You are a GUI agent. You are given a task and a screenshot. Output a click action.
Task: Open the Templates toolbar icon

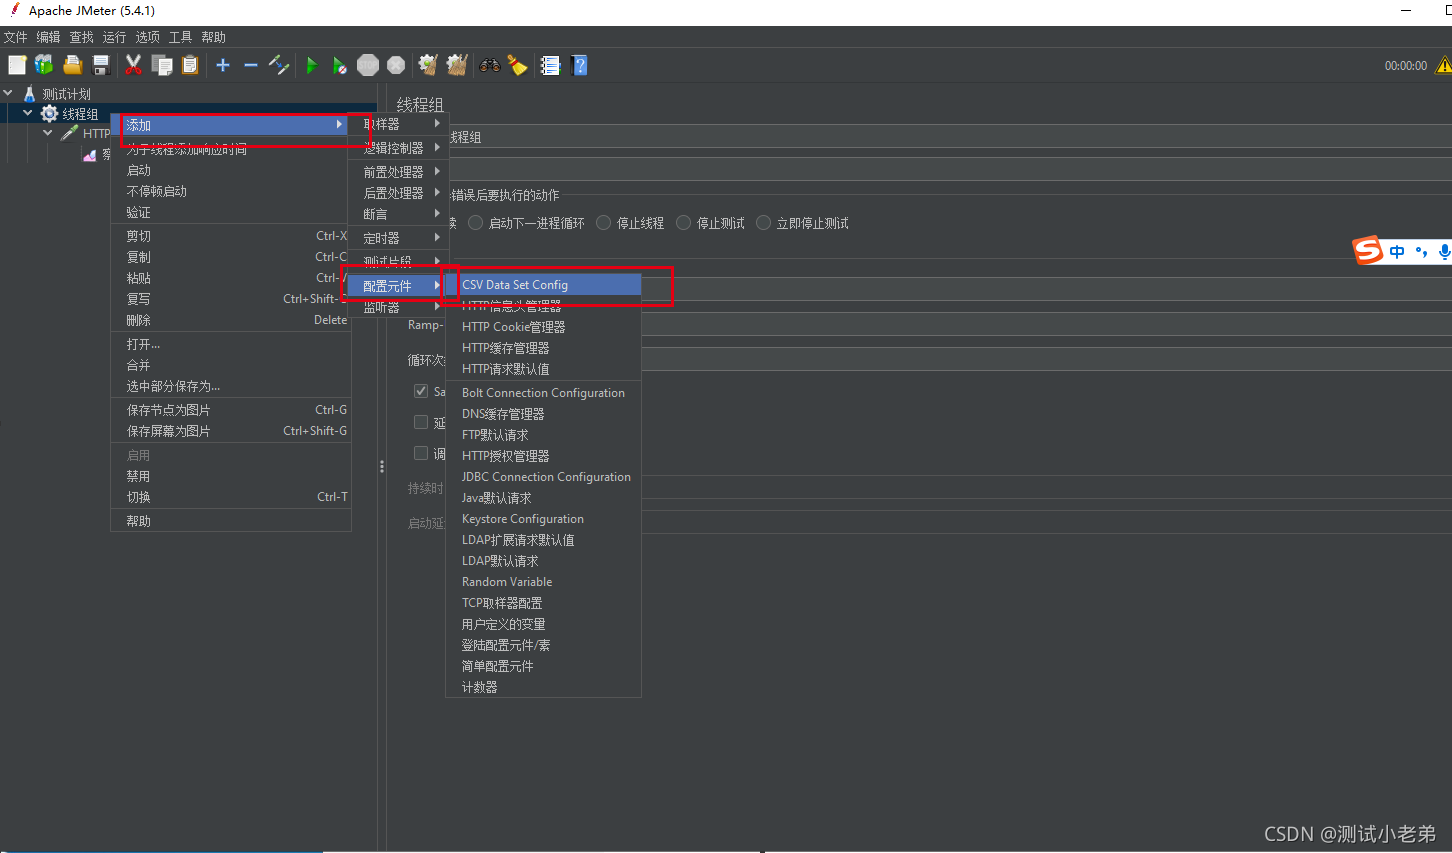(x=44, y=65)
